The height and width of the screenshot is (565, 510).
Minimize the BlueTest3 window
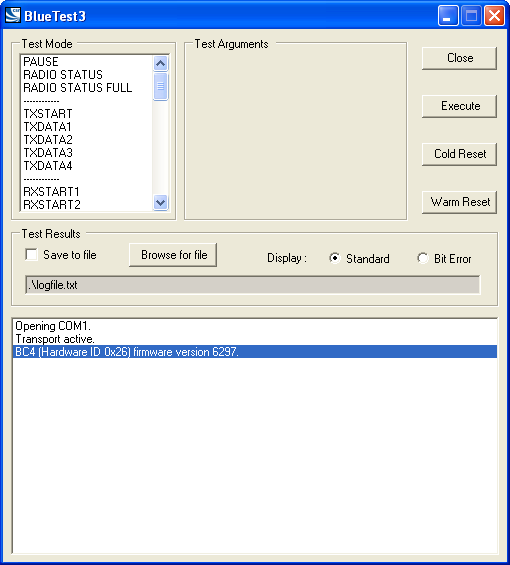pyautogui.click(x=448, y=16)
